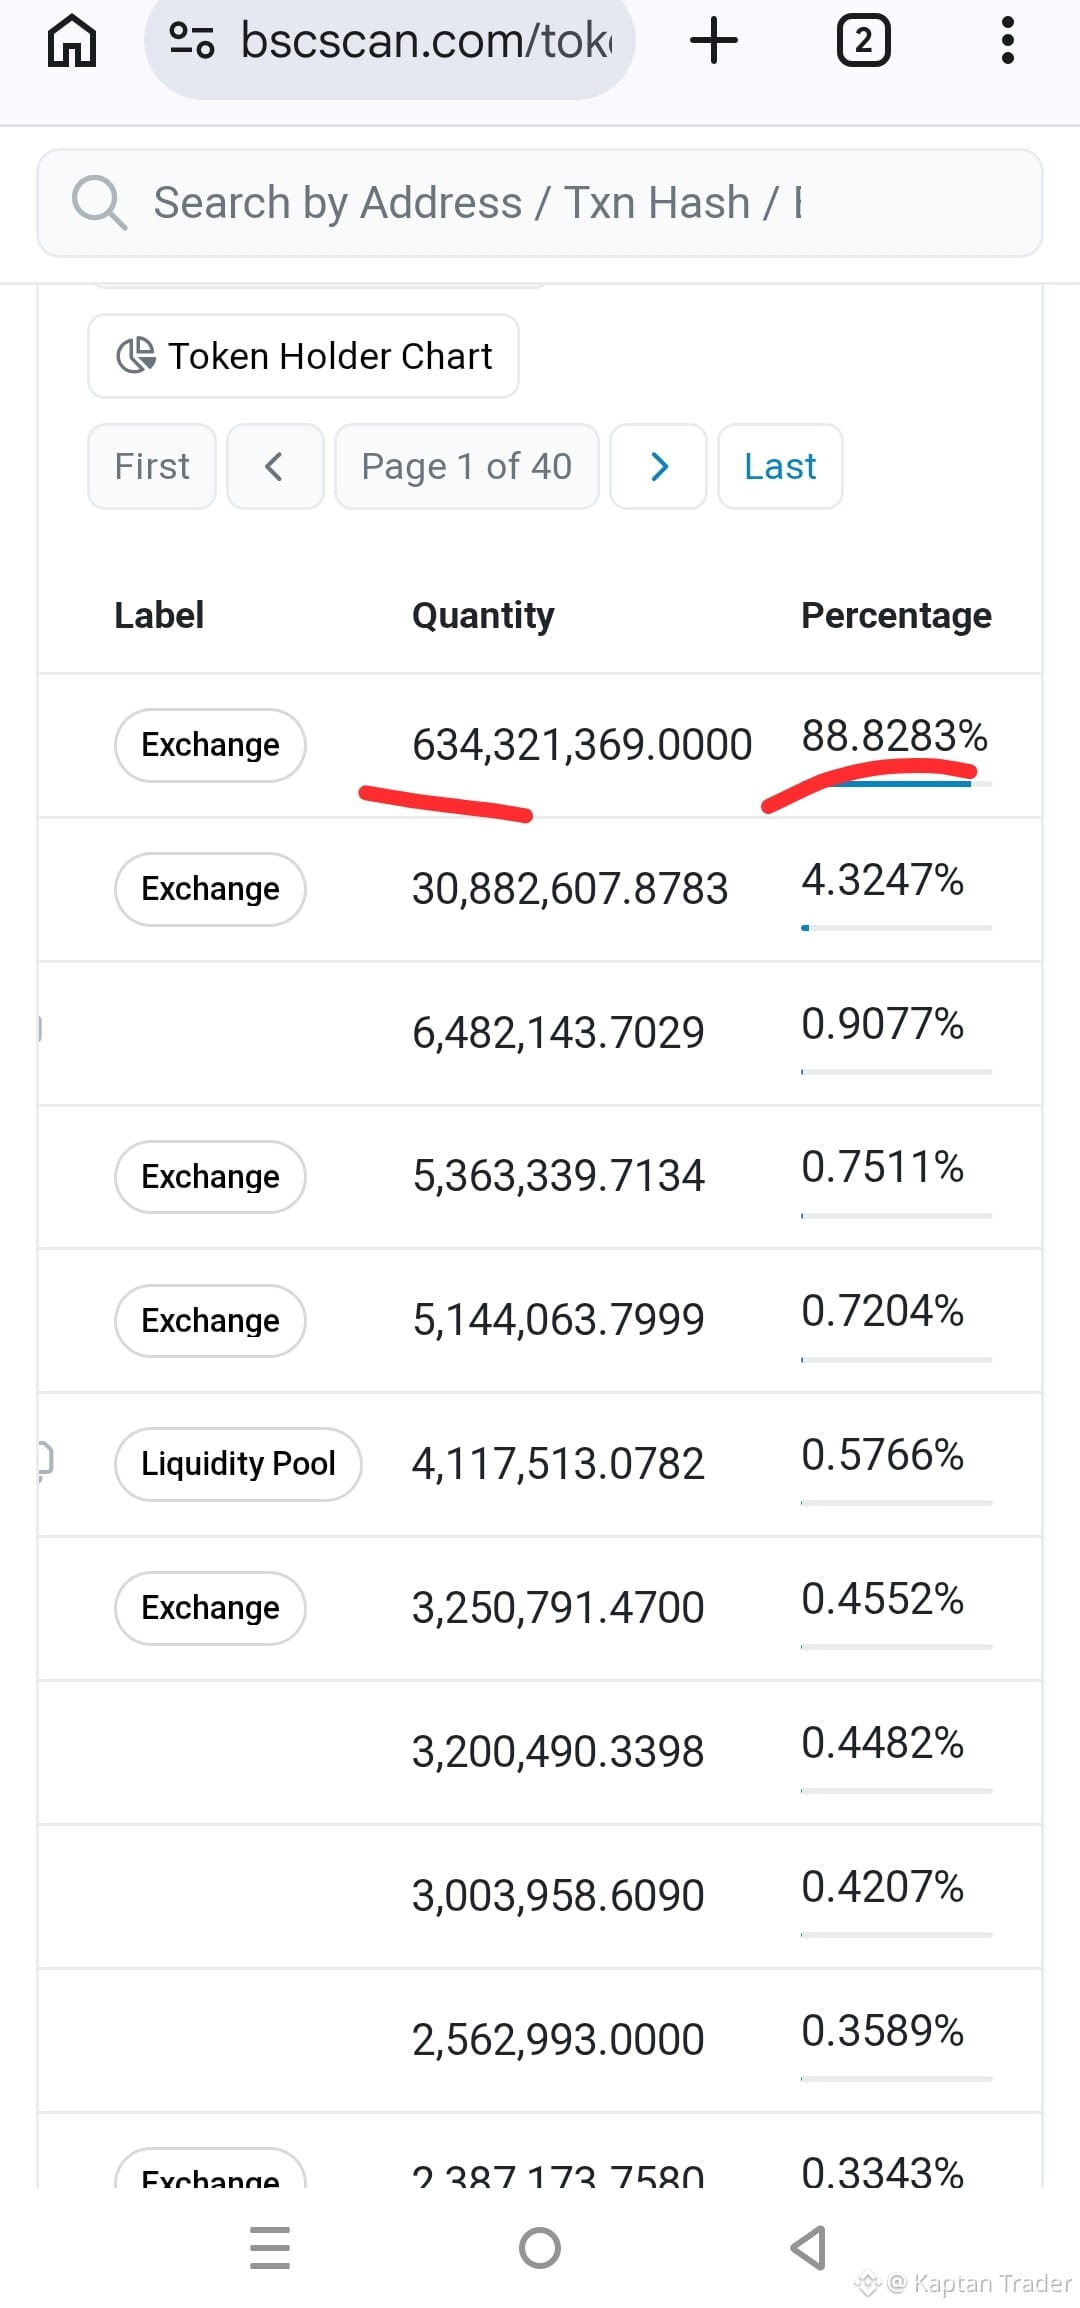Open site settings icon in address bar
The image size is (1080, 2308).
(191, 41)
